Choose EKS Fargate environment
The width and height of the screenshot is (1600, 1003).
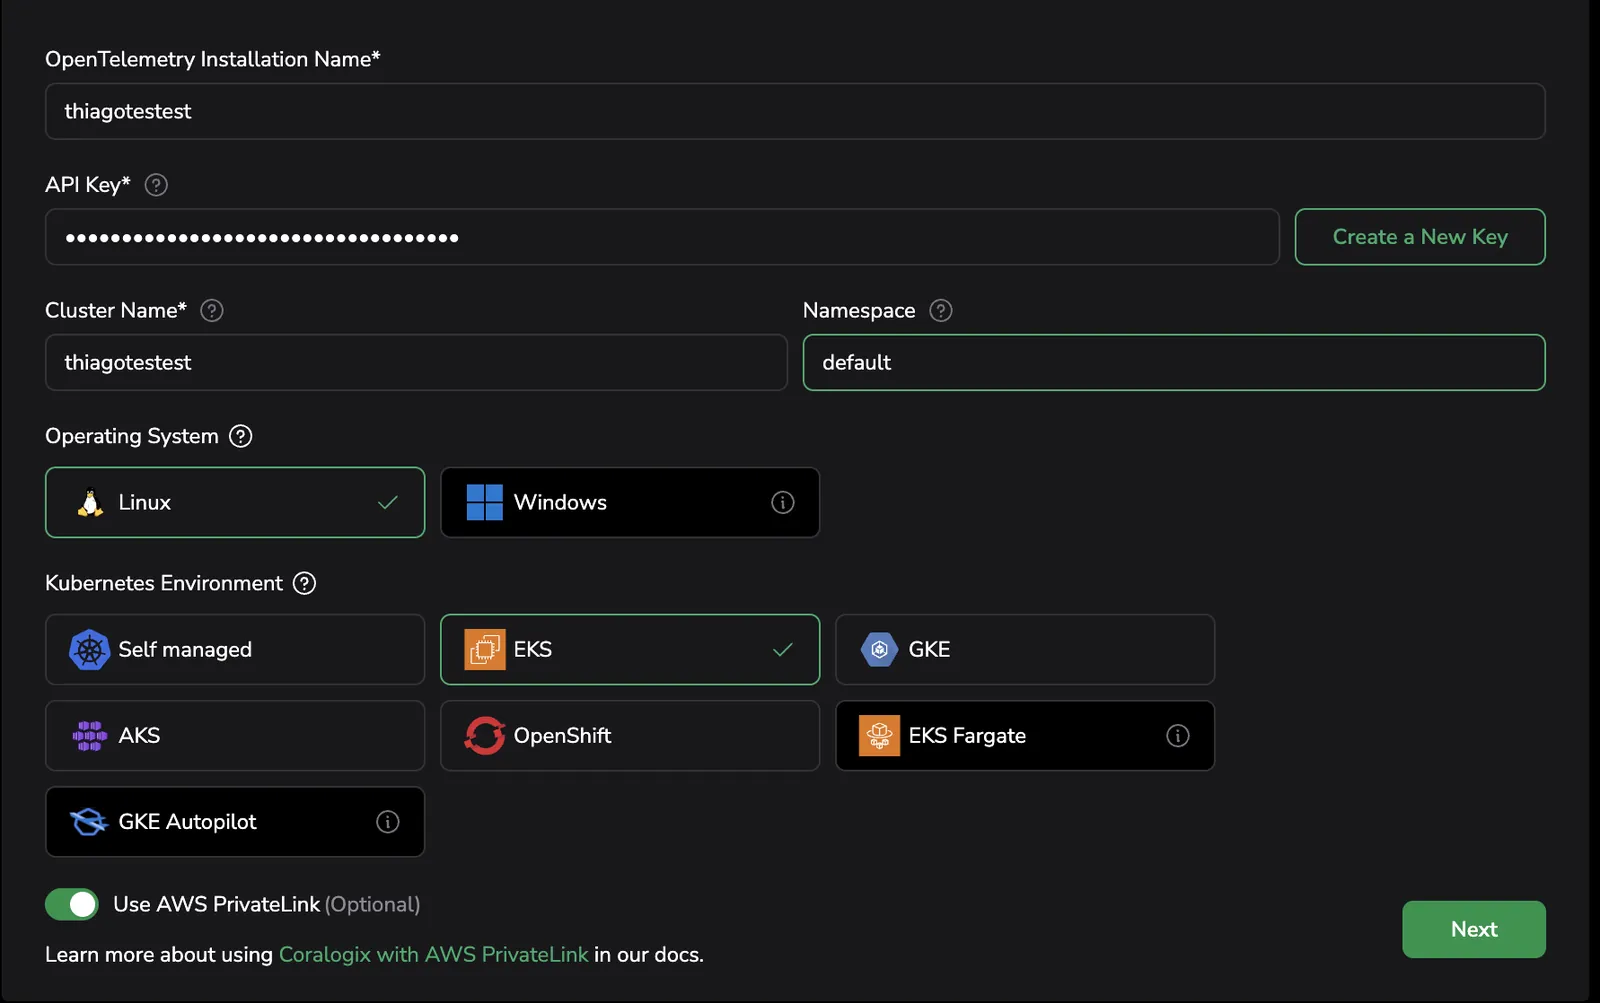(1025, 736)
